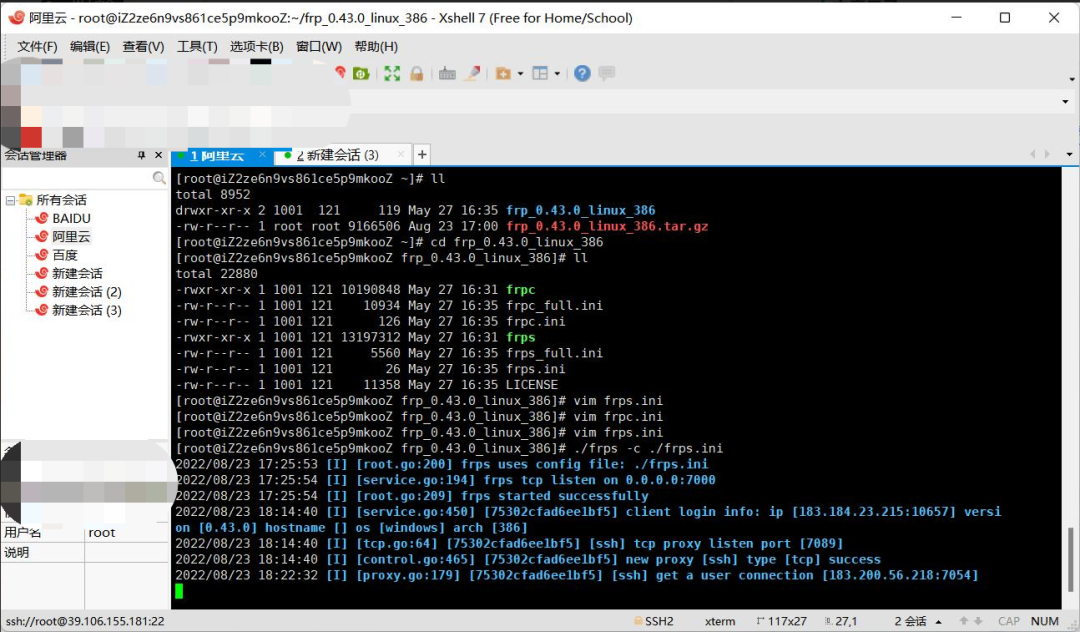Image resolution: width=1080 pixels, height=632 pixels.
Task: Open the 查看(V) menu
Action: pyautogui.click(x=143, y=46)
